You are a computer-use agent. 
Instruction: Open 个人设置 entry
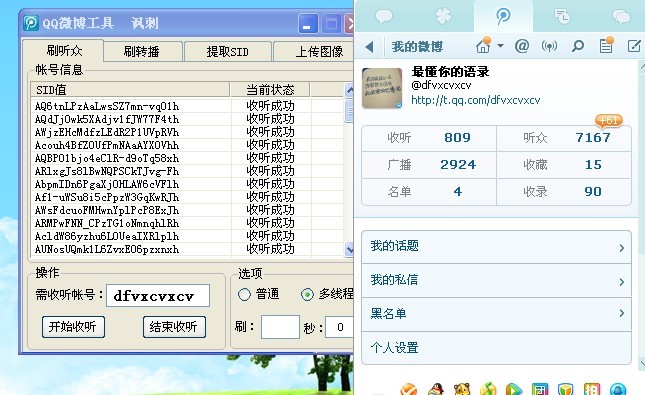click(496, 348)
